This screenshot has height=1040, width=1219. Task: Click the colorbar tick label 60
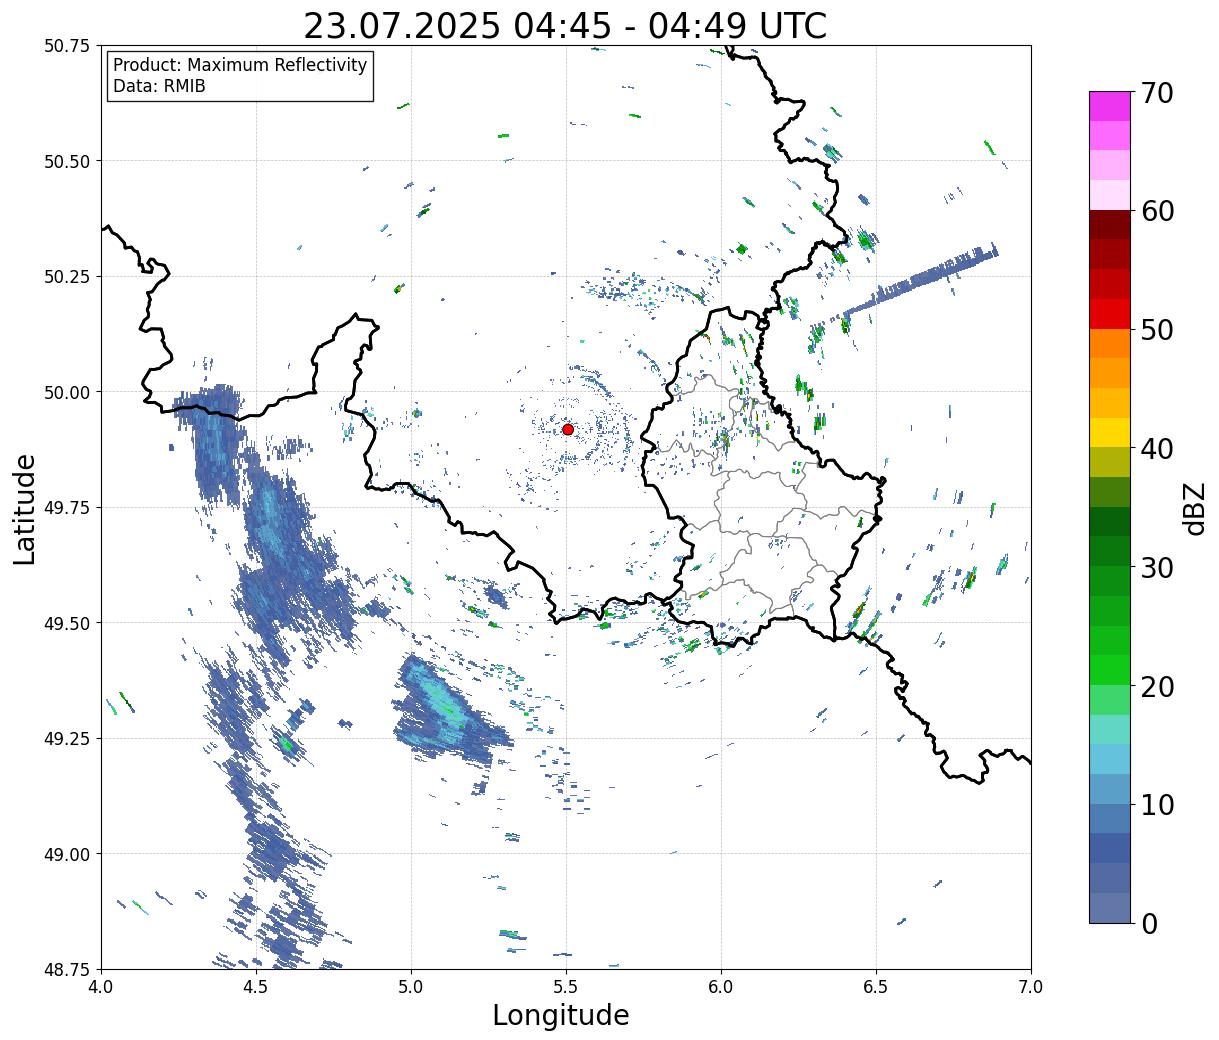[x=1157, y=211]
